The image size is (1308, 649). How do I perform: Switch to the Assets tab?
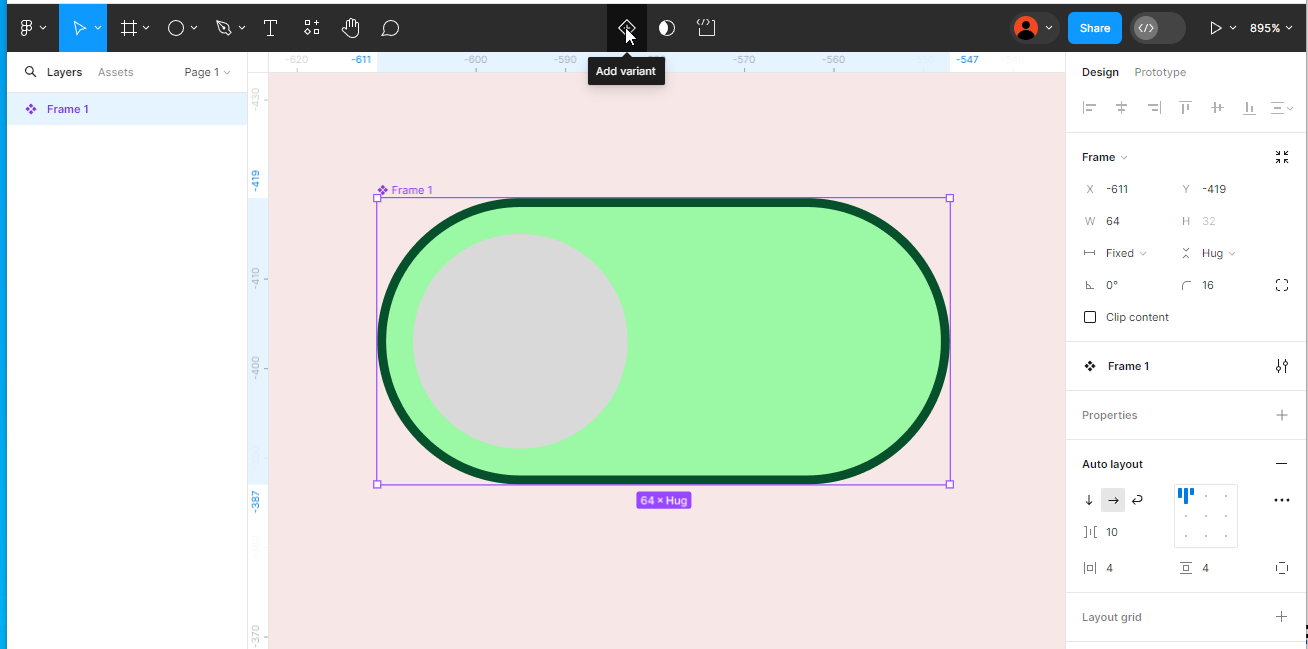click(116, 72)
